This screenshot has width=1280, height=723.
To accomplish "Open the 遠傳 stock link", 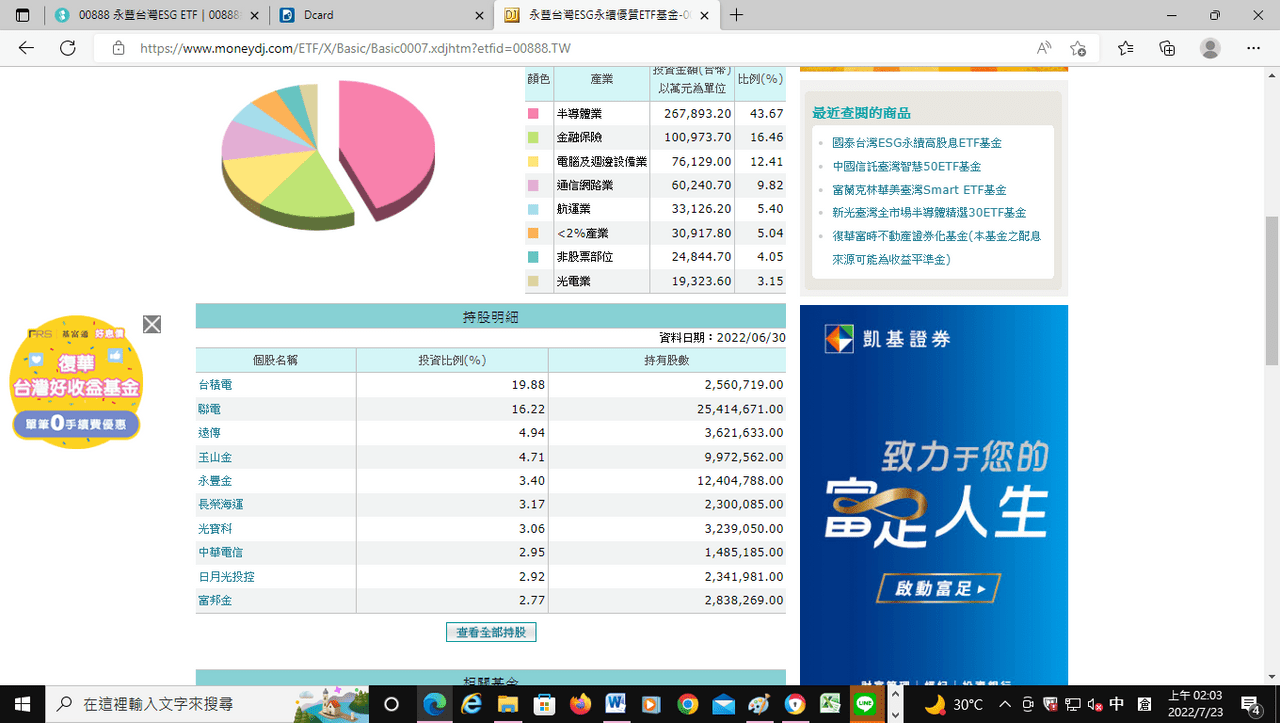I will click(209, 432).
